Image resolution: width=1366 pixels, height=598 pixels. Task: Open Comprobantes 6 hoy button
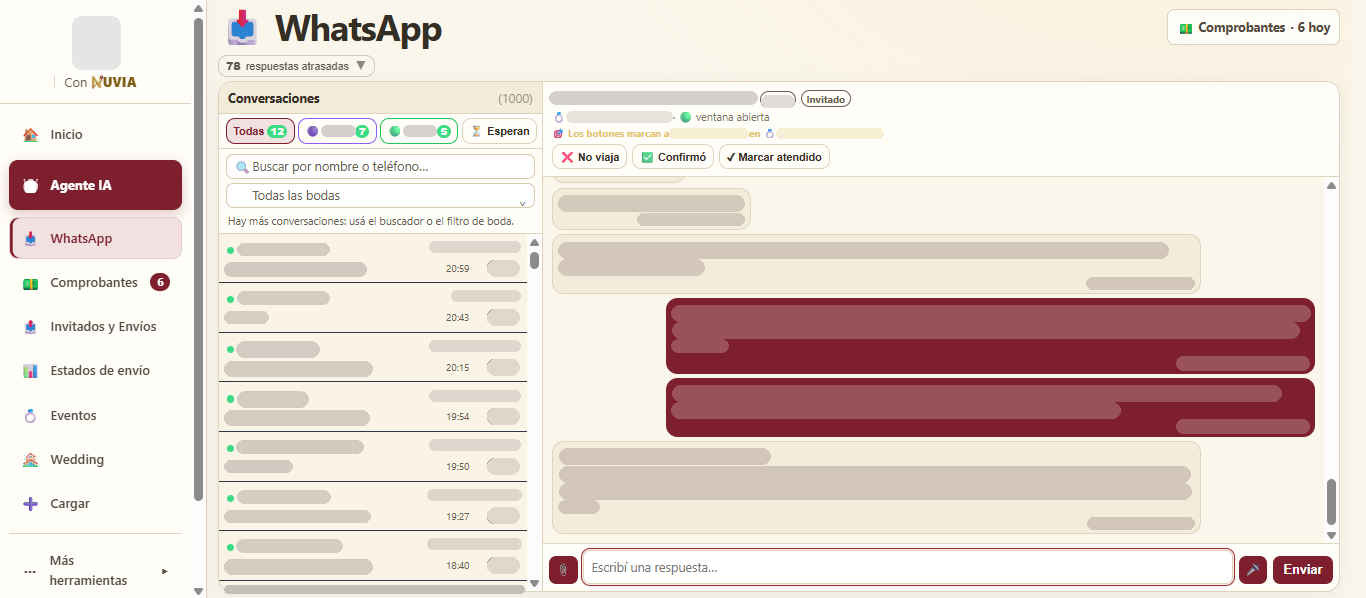click(1254, 27)
